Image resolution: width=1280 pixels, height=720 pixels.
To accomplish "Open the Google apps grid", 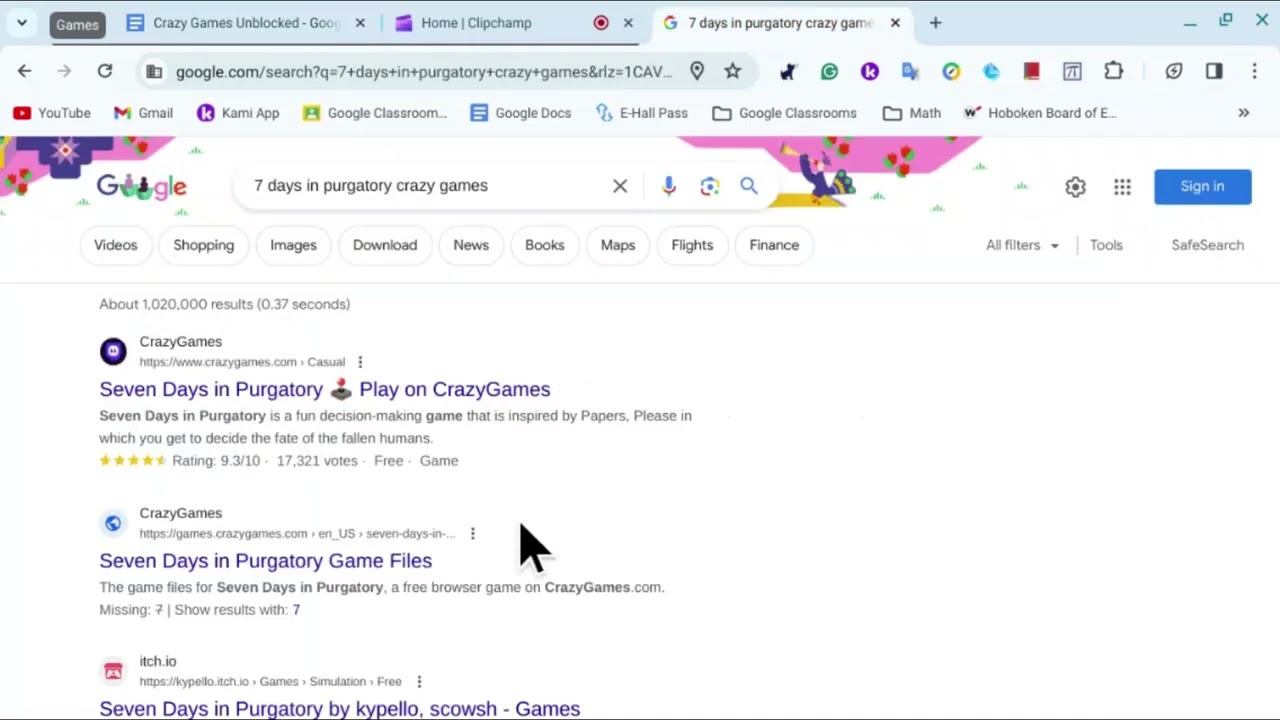I will click(x=1122, y=187).
